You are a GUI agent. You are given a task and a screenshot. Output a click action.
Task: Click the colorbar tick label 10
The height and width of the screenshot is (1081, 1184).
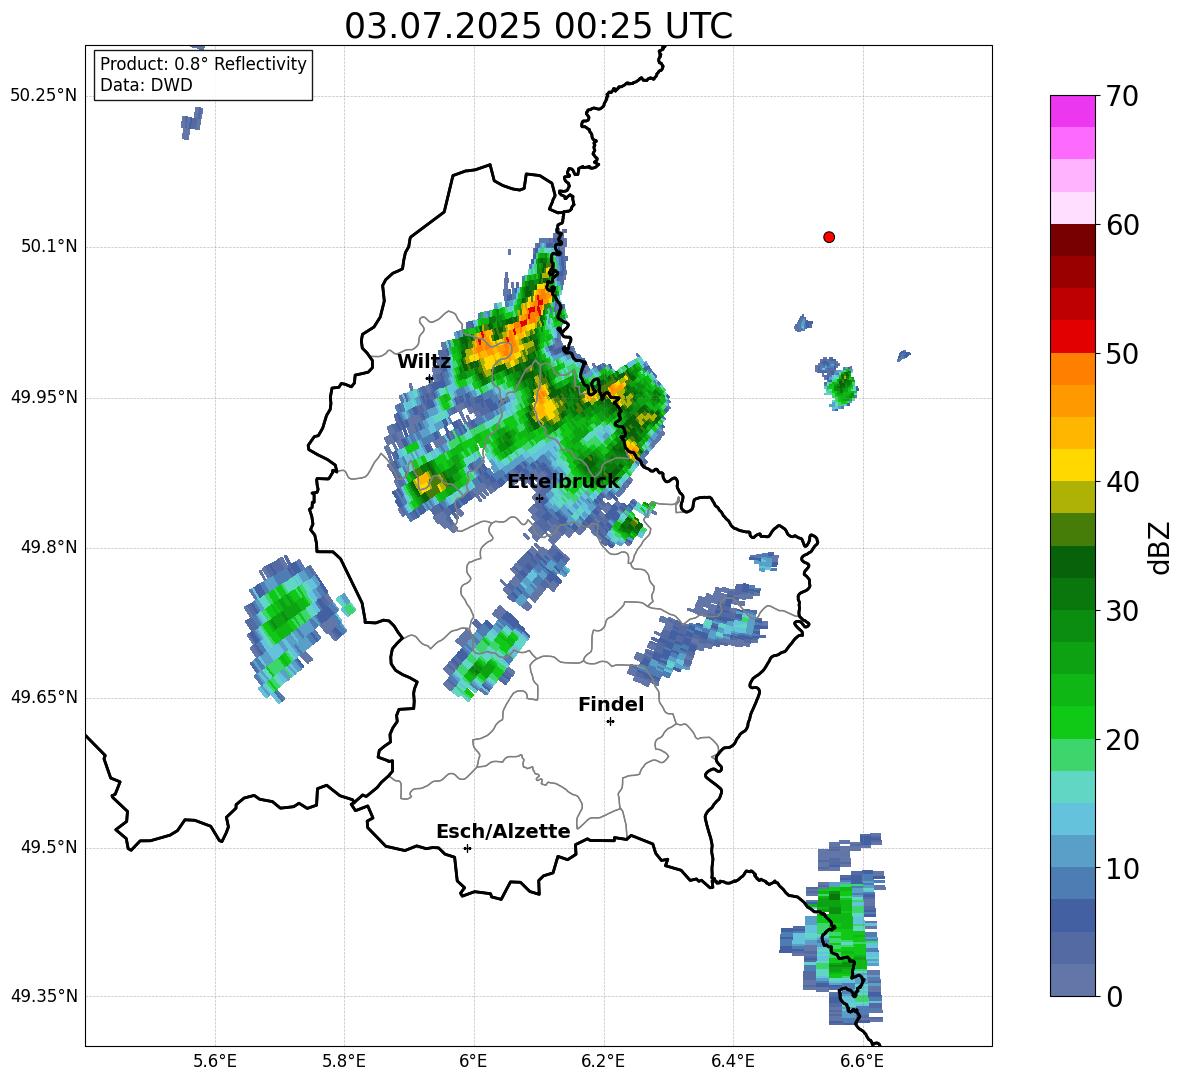point(1122,869)
